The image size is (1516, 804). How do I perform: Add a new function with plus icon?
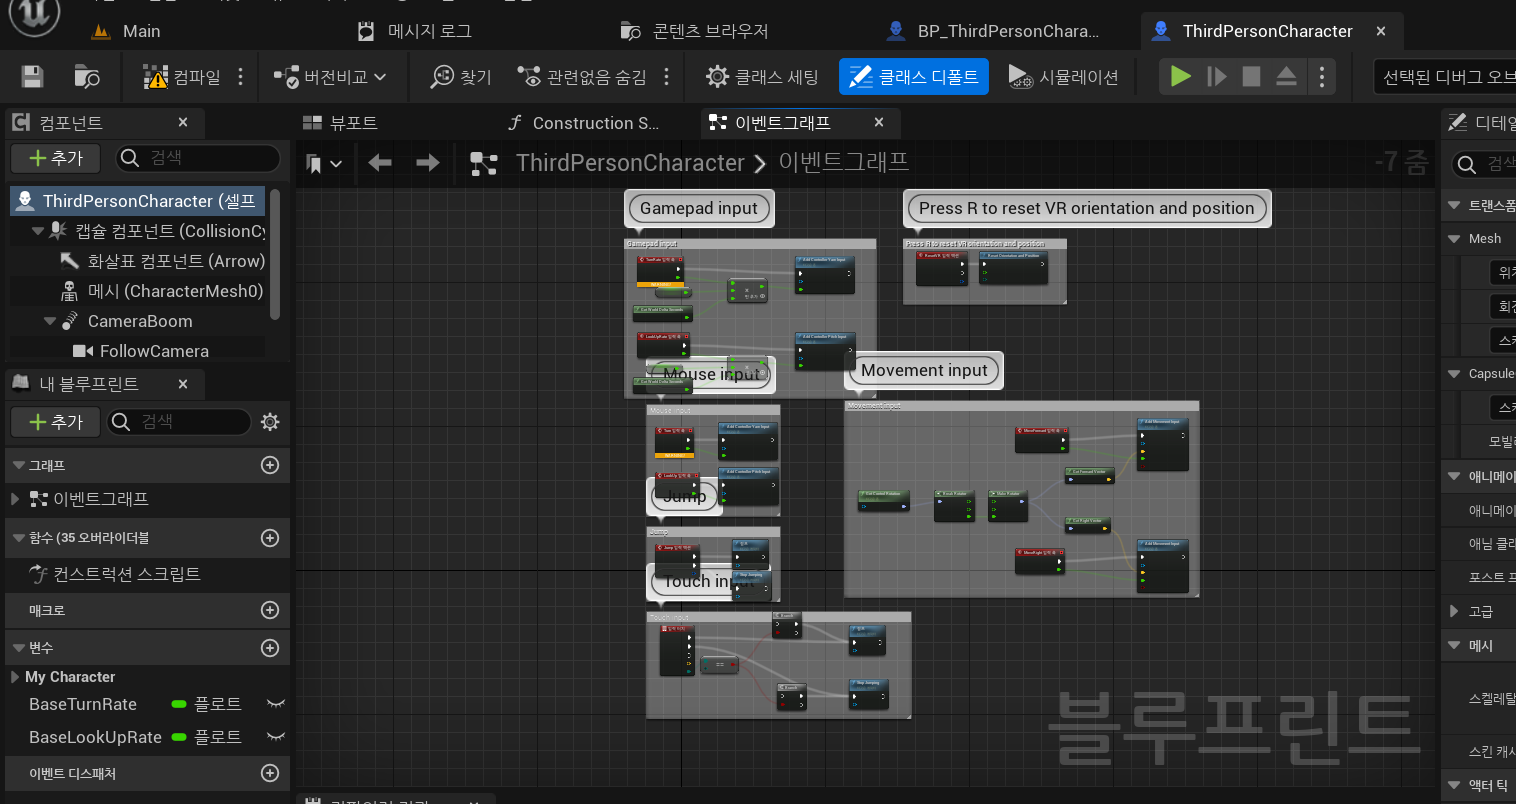(270, 538)
